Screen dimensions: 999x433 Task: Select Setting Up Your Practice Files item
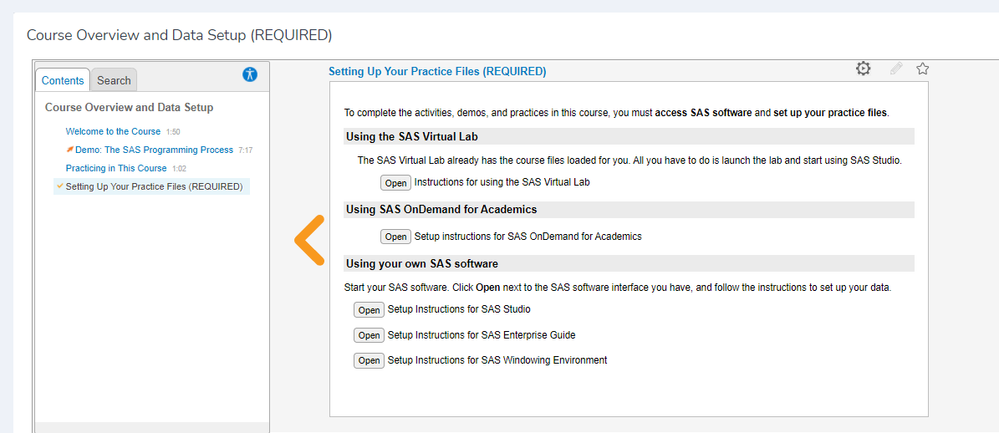(154, 186)
